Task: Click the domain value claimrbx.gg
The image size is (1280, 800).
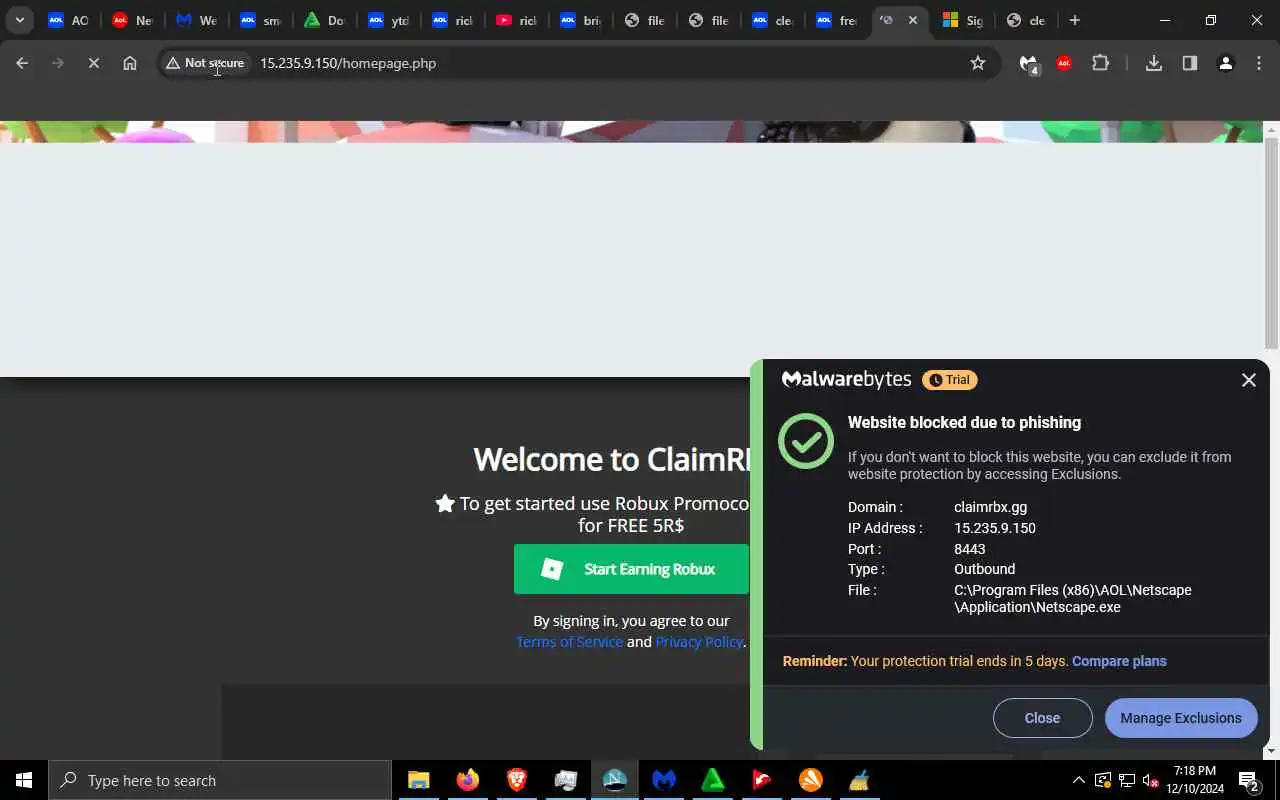Action: coord(990,507)
